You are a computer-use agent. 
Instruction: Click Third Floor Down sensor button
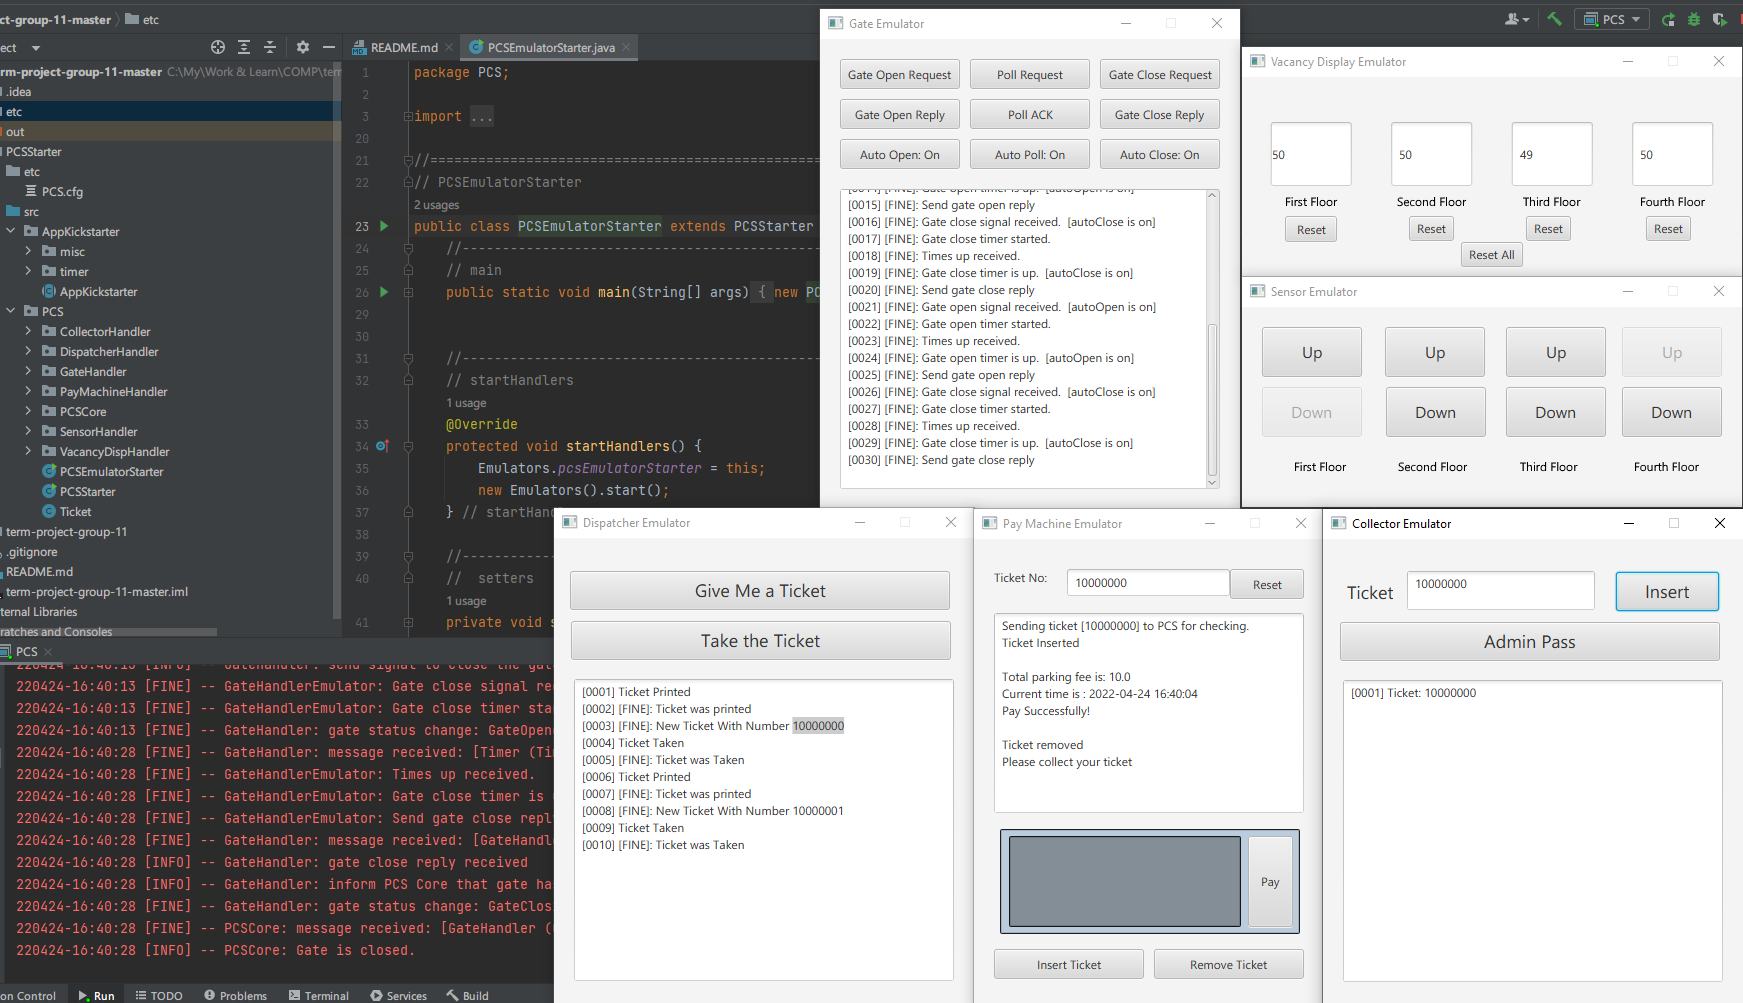[x=1556, y=412]
